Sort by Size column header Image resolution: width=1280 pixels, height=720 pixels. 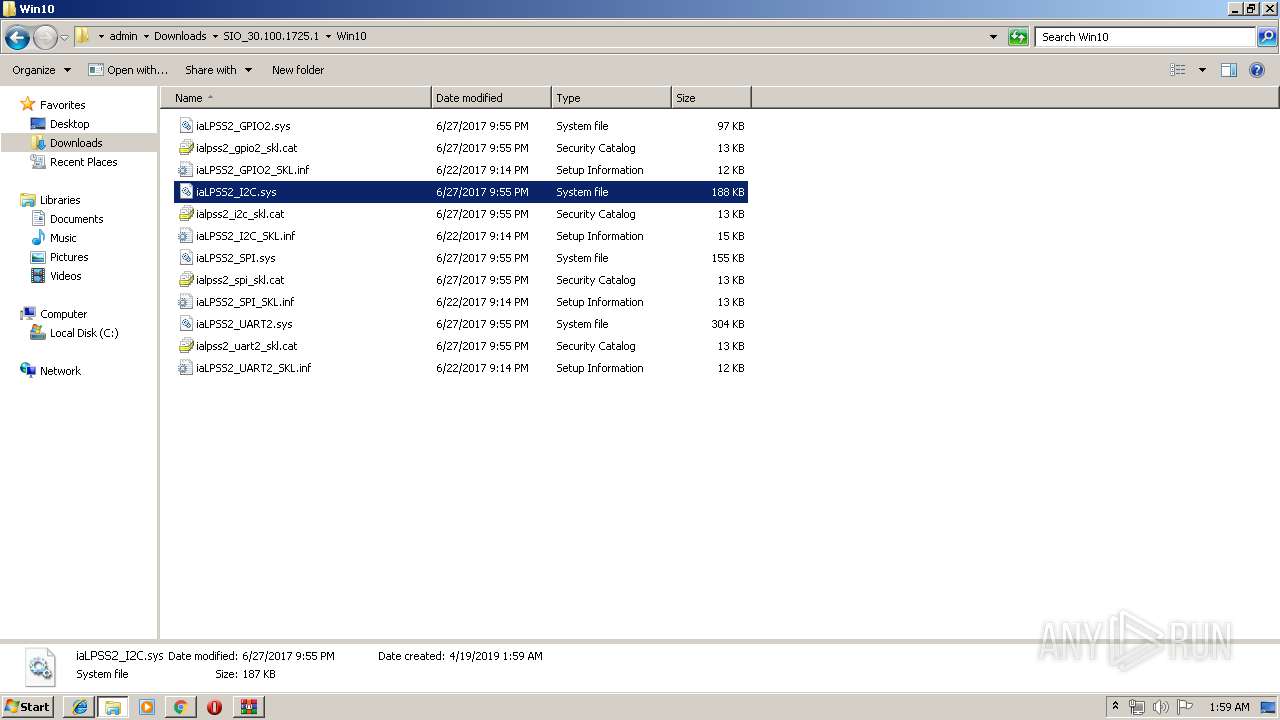pos(711,98)
